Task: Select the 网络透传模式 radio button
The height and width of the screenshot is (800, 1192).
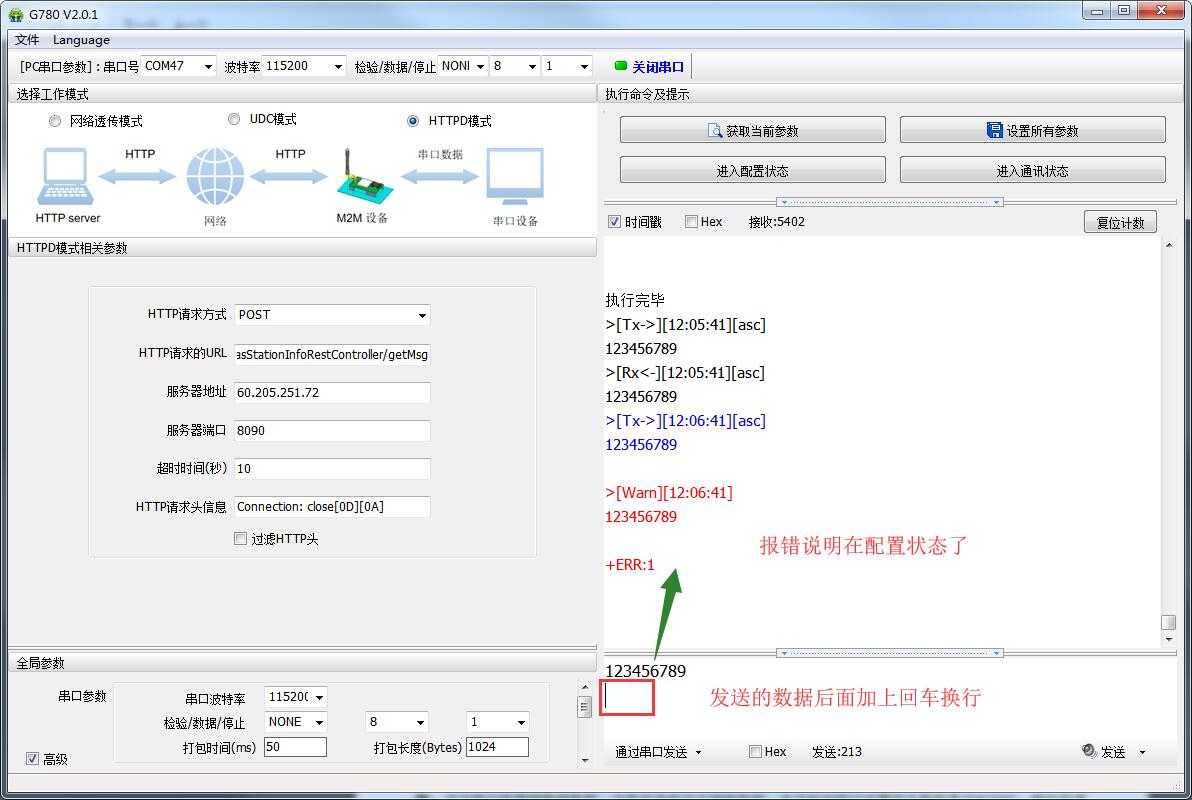Action: click(55, 122)
